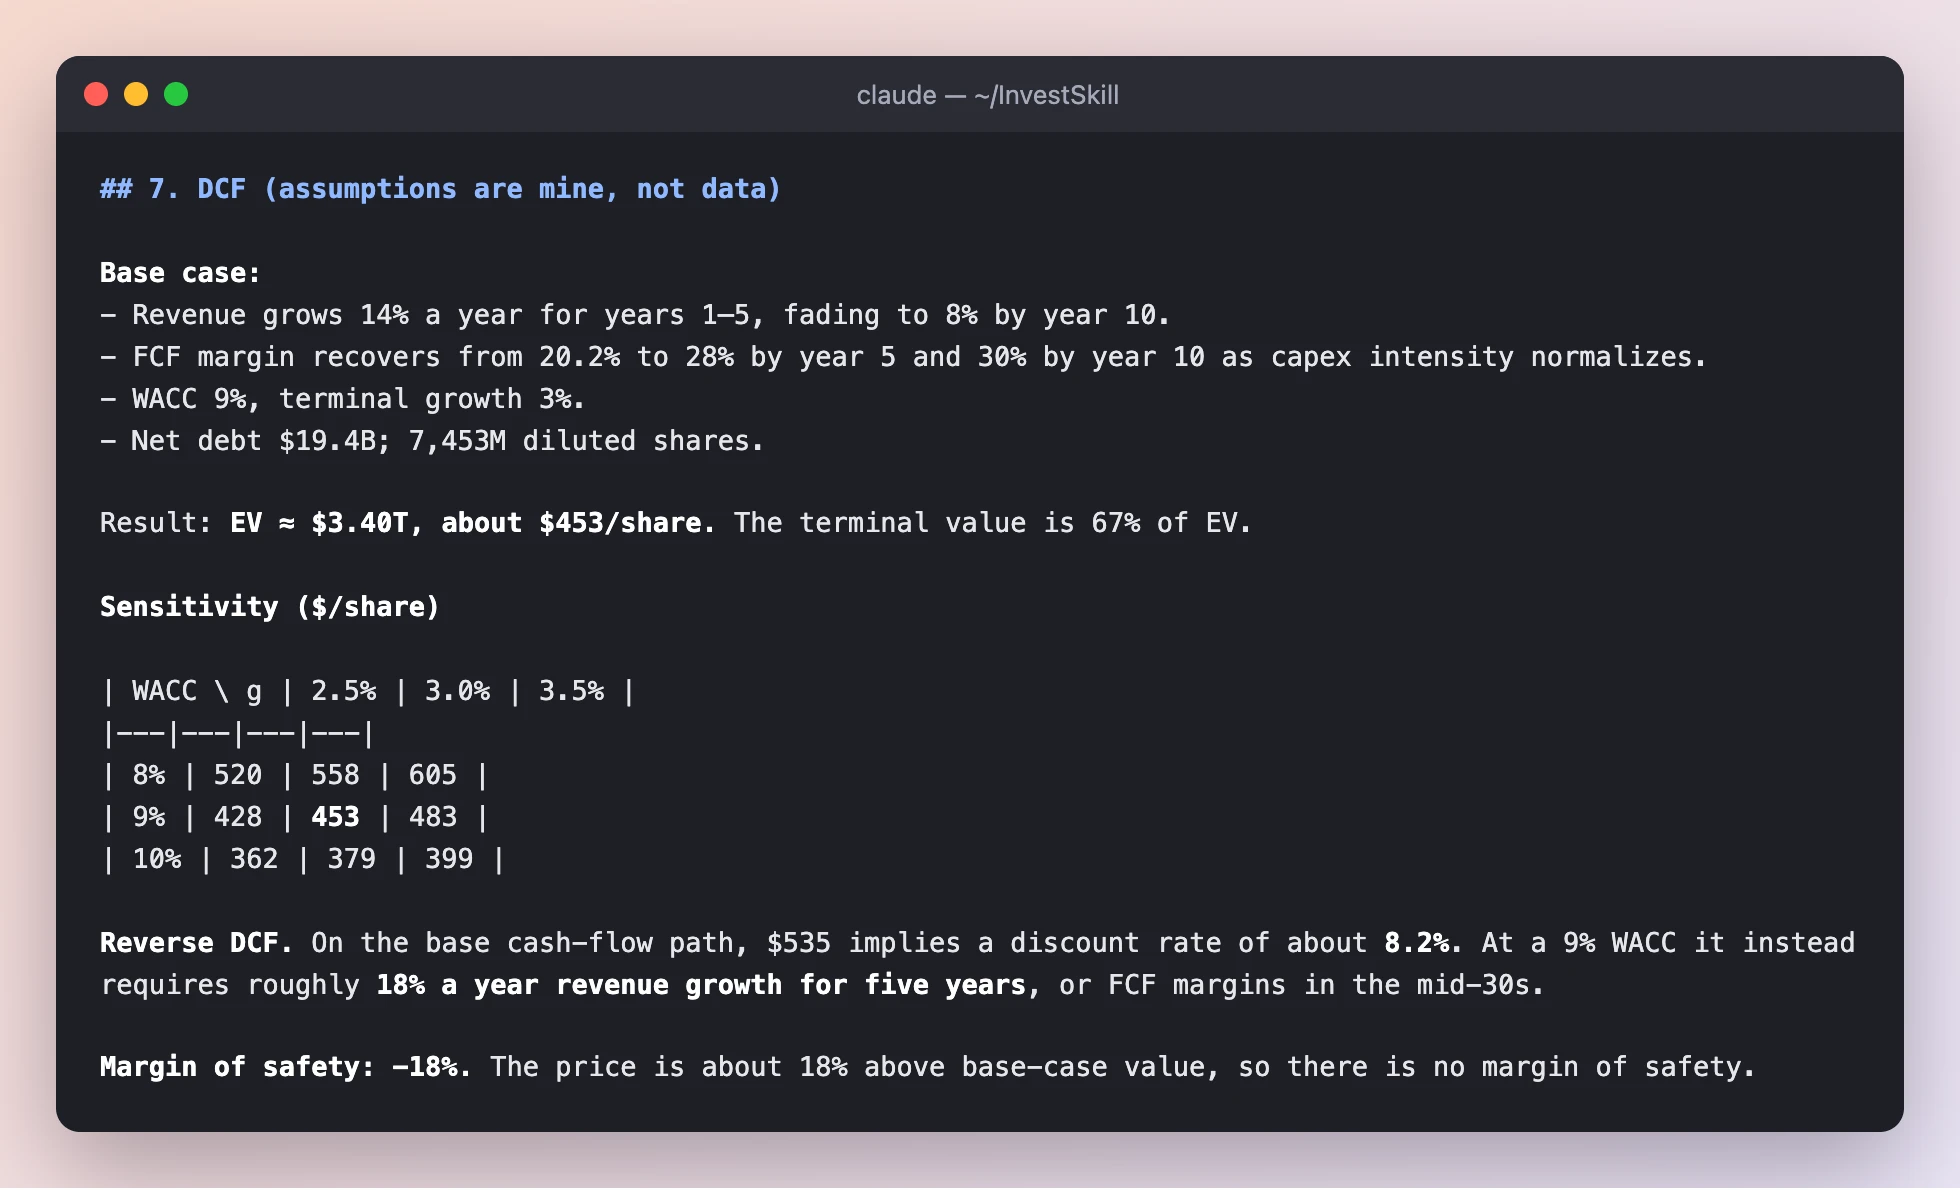Click the 'FCF margin recovers' assumption line
The image size is (1960, 1190).
904,357
